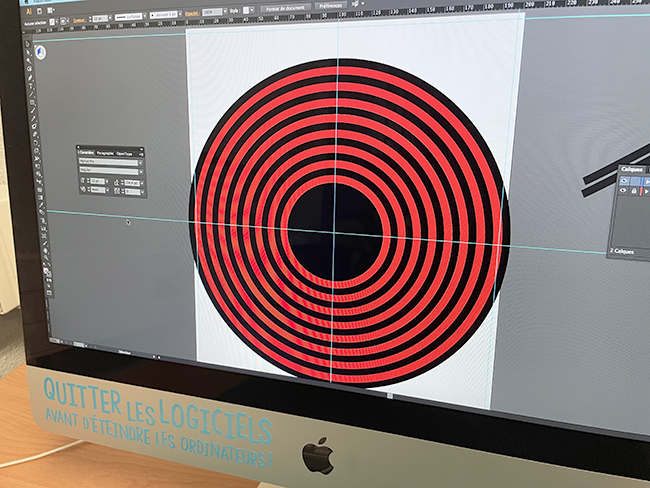Click the workspace icon right of Préférences

[x=355, y=4]
